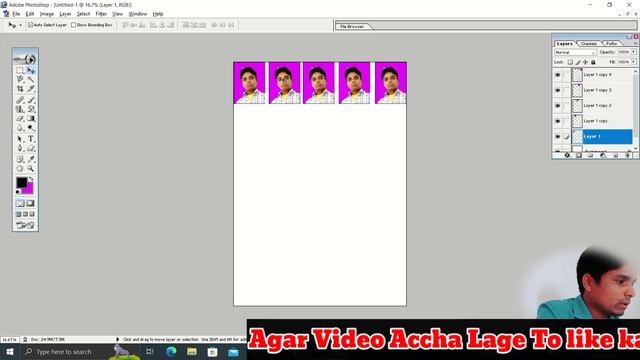
Task: Open the Layer menu
Action: click(65, 14)
